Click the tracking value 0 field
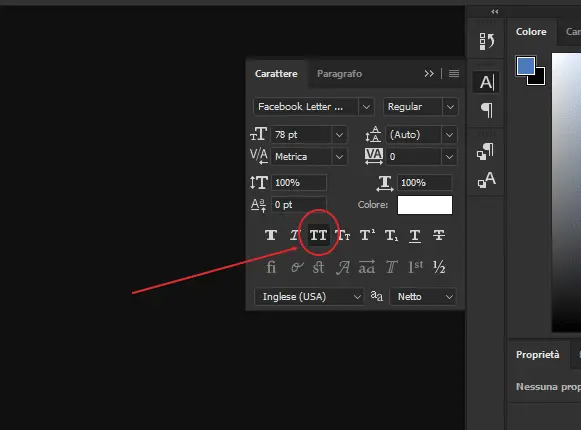This screenshot has width=581, height=430. tap(414, 157)
